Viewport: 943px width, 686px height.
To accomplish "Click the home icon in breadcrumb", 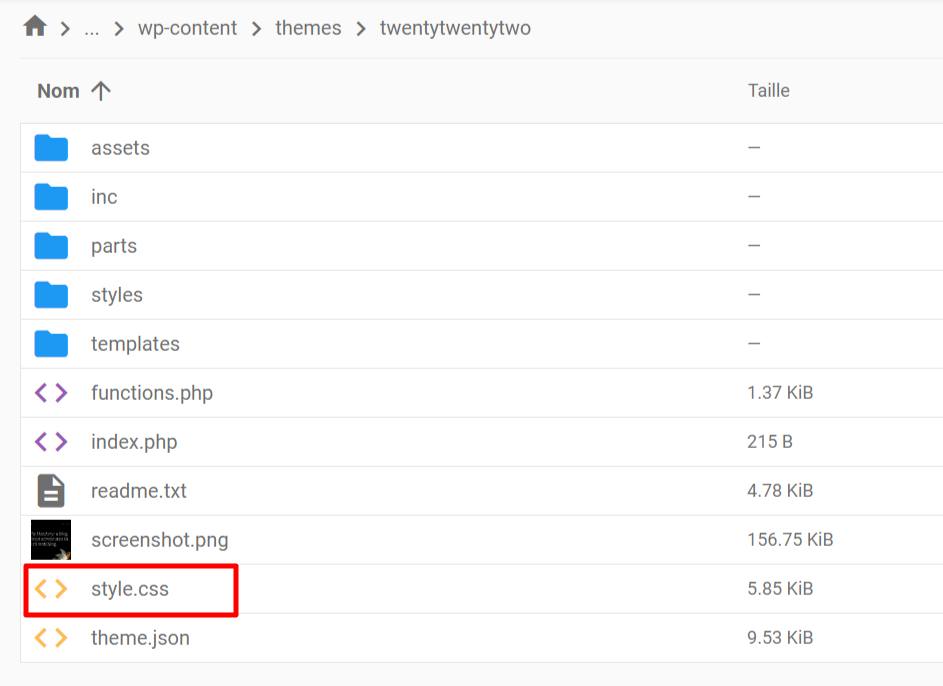I will [x=35, y=27].
